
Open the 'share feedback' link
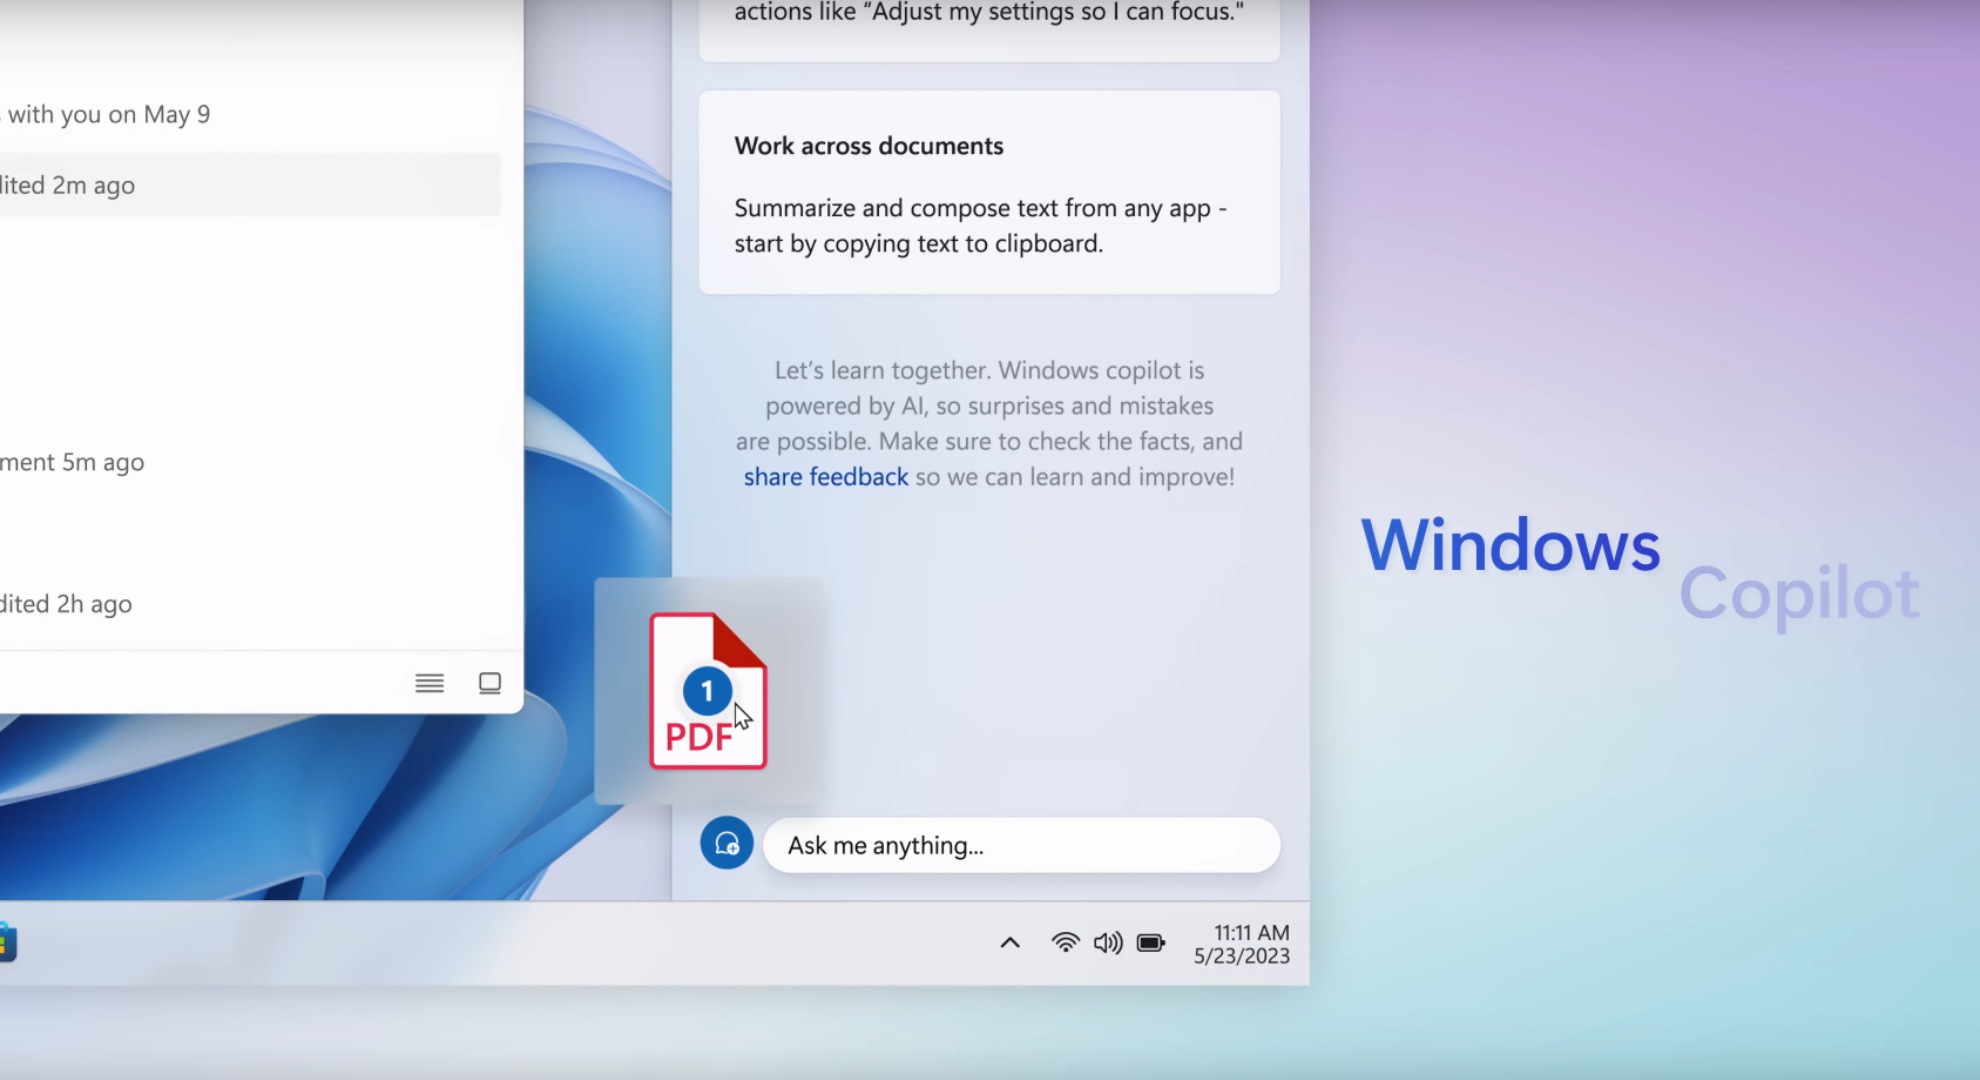click(826, 477)
